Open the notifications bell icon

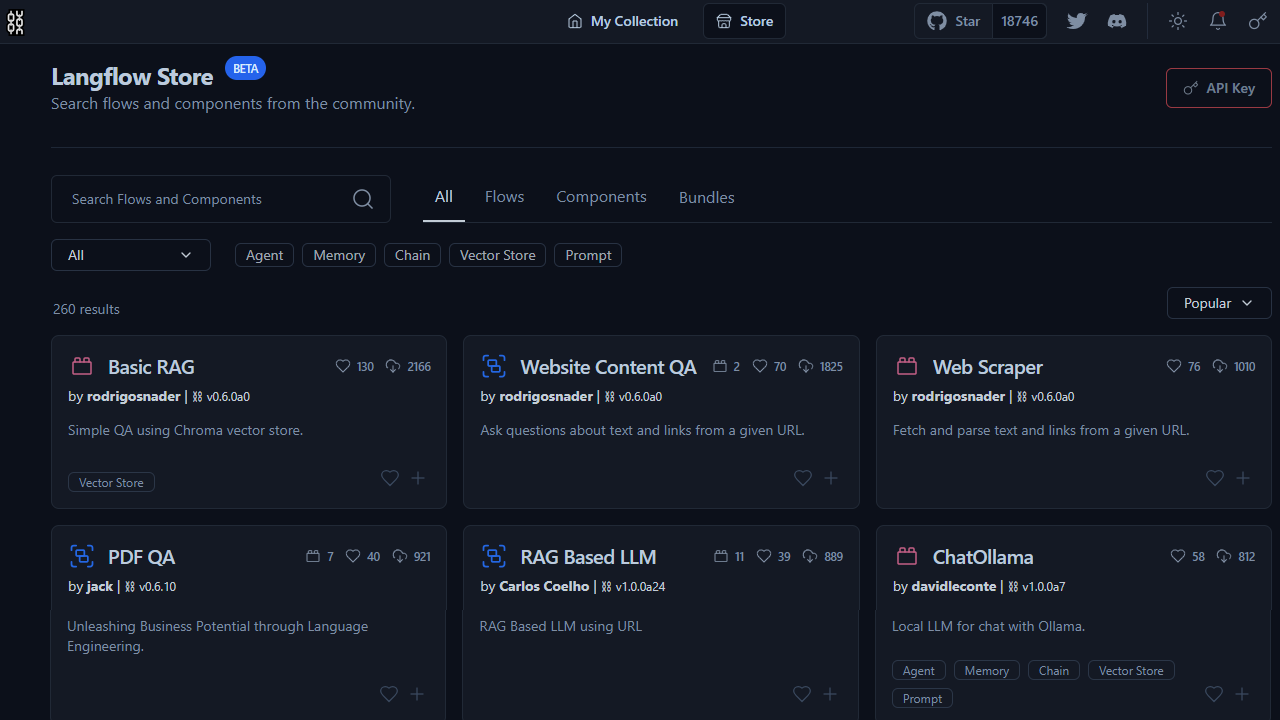[1217, 21]
